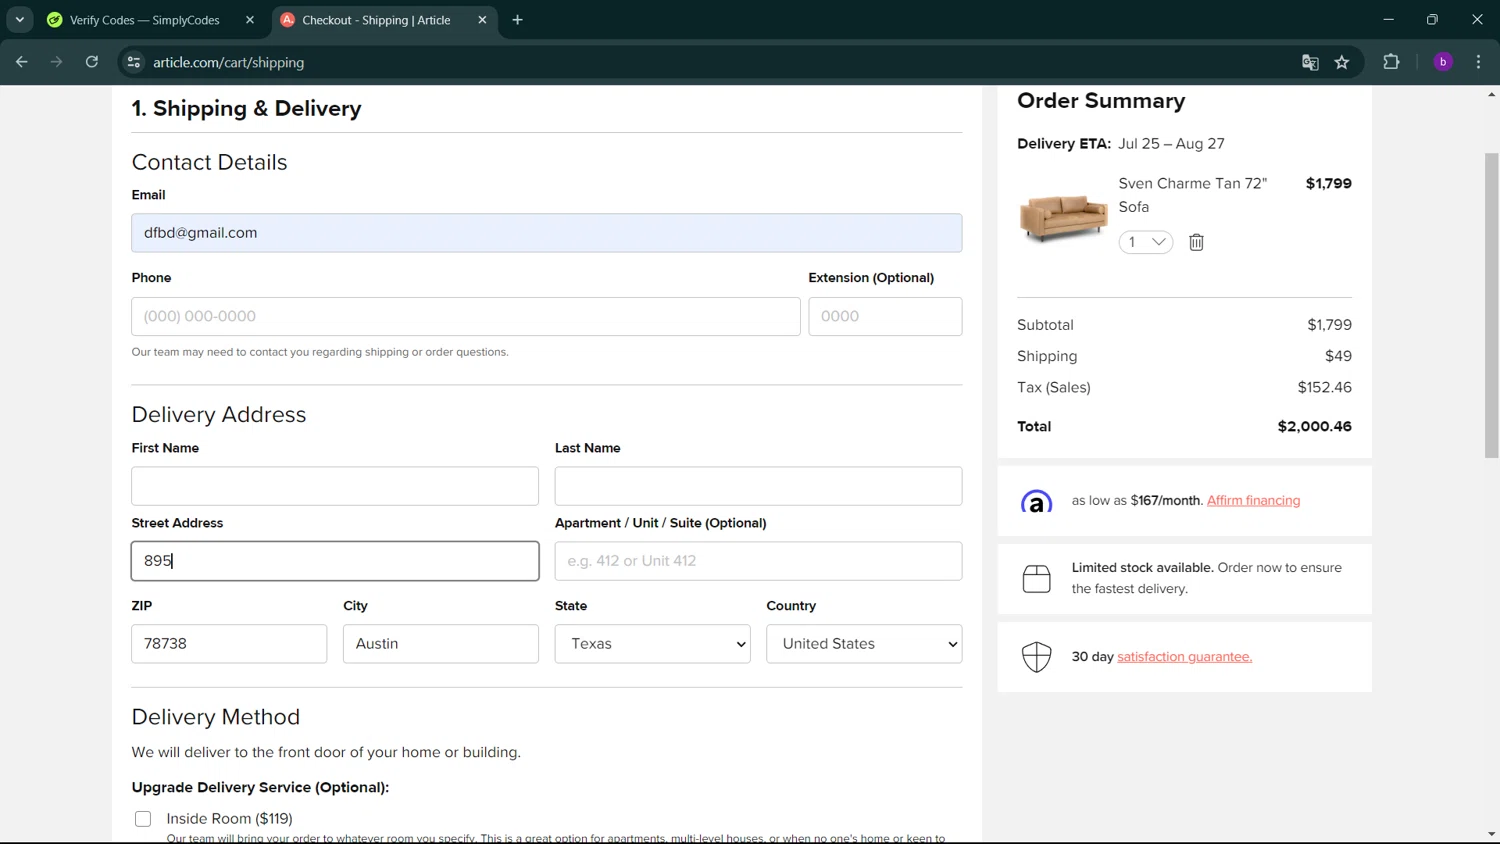Select the Checkout - Shipping | Article tab
The image size is (1500, 844).
tap(376, 20)
